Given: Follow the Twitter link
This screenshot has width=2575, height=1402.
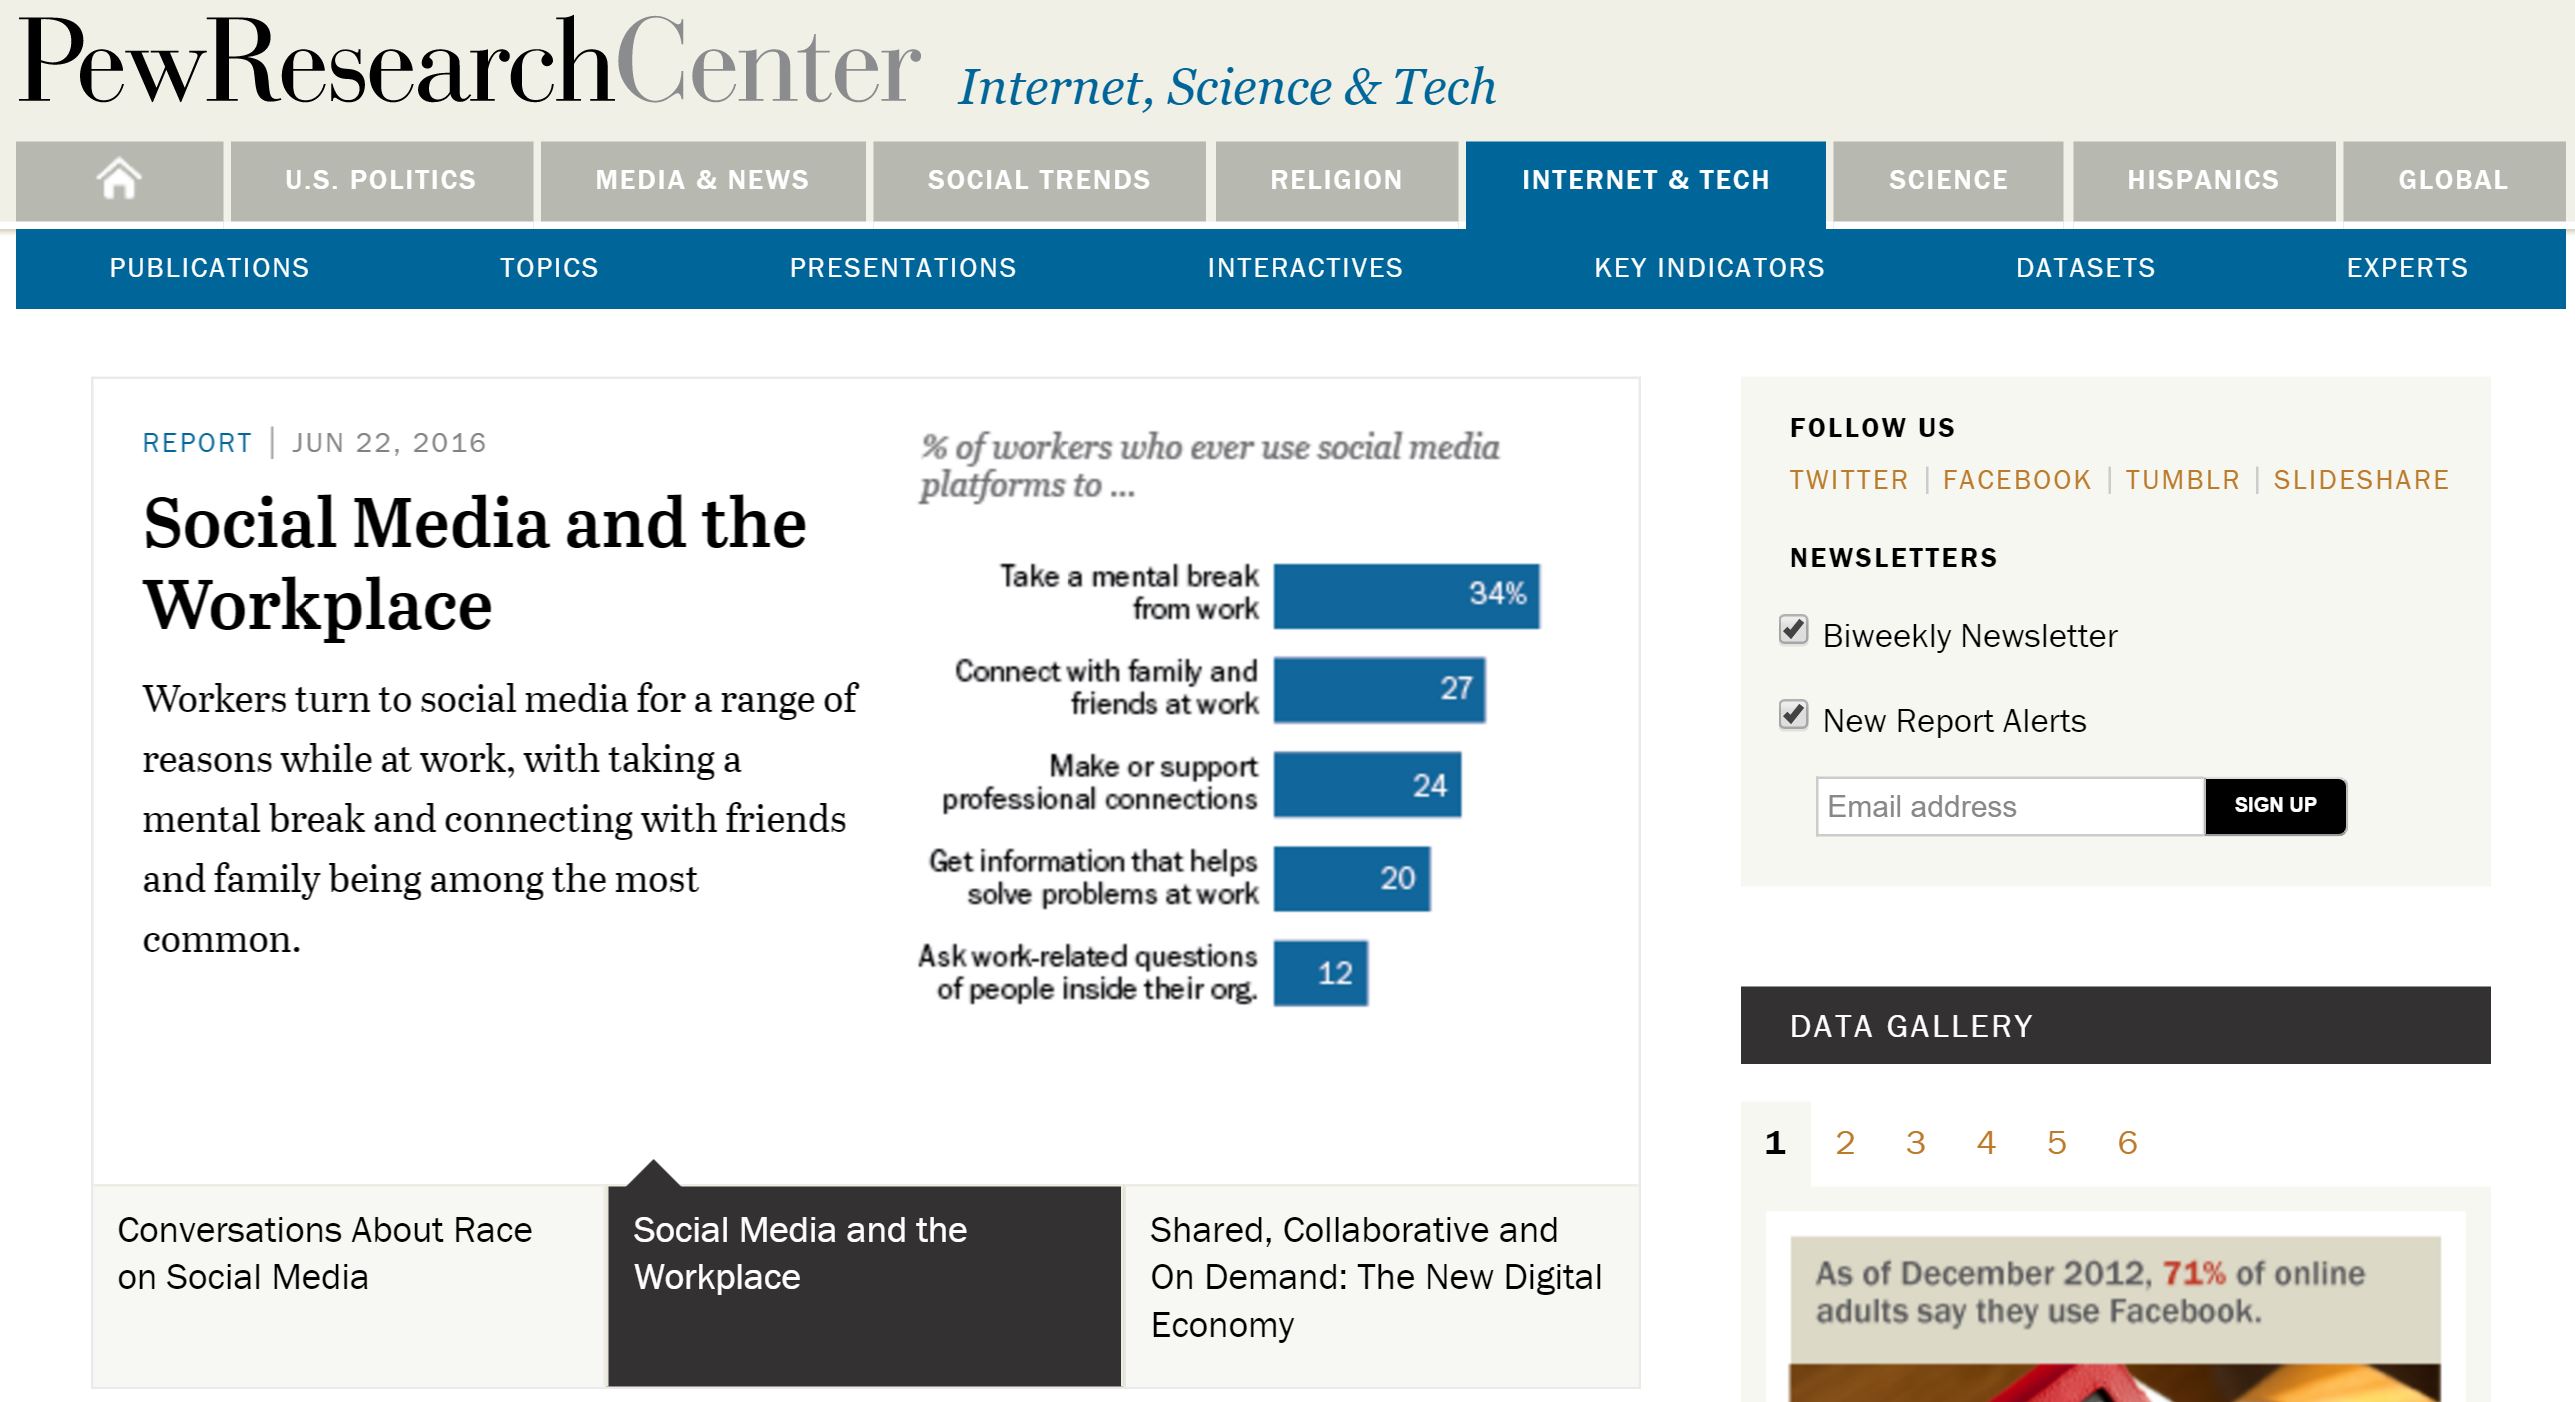Looking at the screenshot, I should pos(1849,480).
